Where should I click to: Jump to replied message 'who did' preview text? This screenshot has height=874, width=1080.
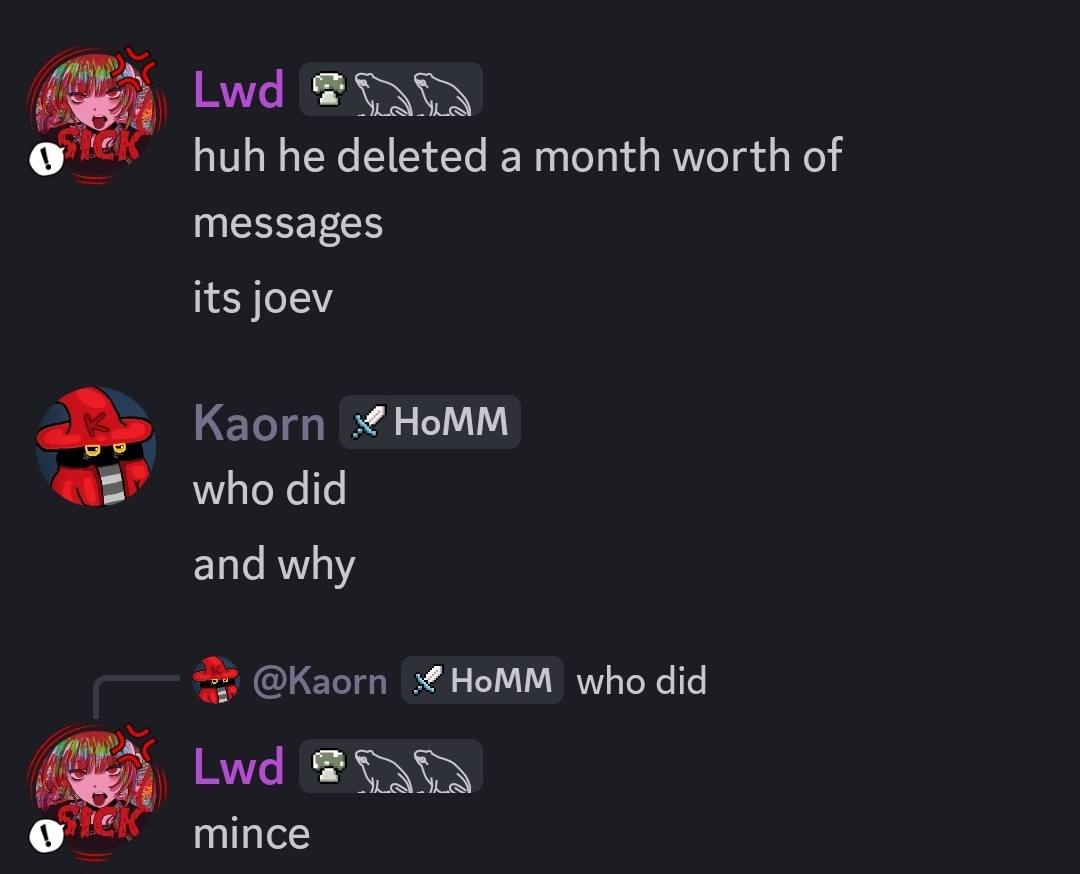(641, 680)
